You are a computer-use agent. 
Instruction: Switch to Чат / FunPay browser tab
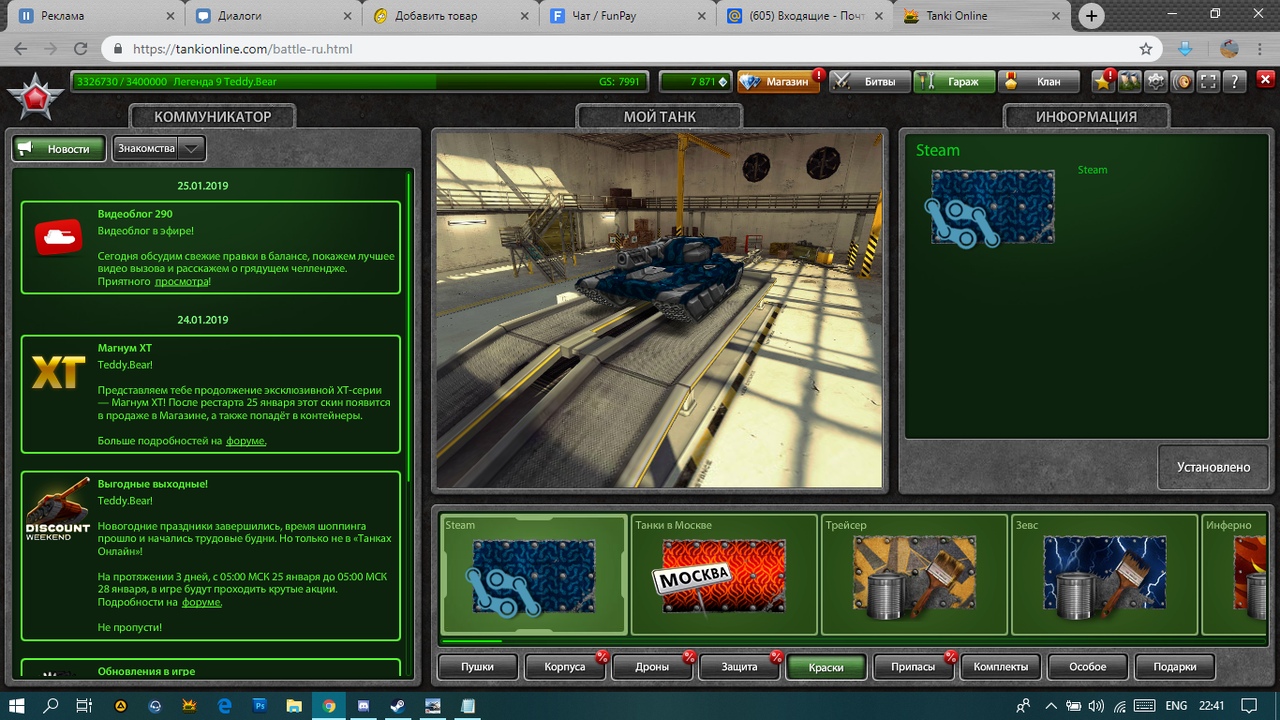coord(628,16)
